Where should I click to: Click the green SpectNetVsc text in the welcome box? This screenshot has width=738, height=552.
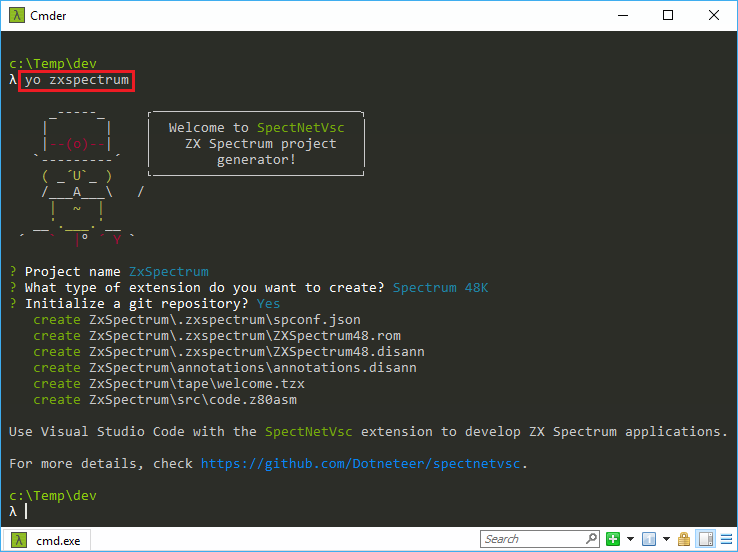coord(301,128)
